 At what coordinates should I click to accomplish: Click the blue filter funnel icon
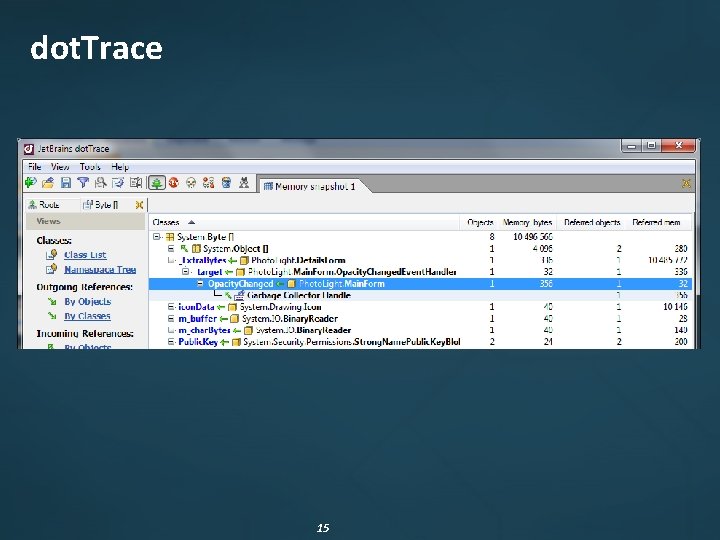point(83,183)
